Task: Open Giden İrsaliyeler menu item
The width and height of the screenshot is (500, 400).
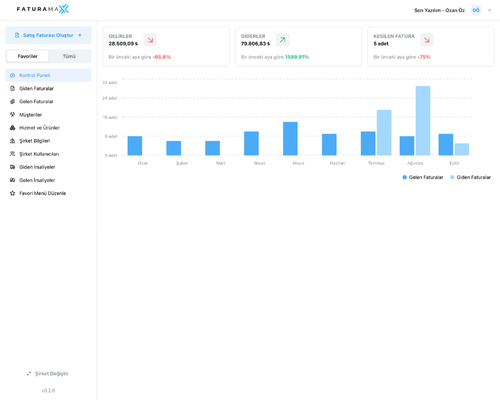Action: click(x=48, y=167)
